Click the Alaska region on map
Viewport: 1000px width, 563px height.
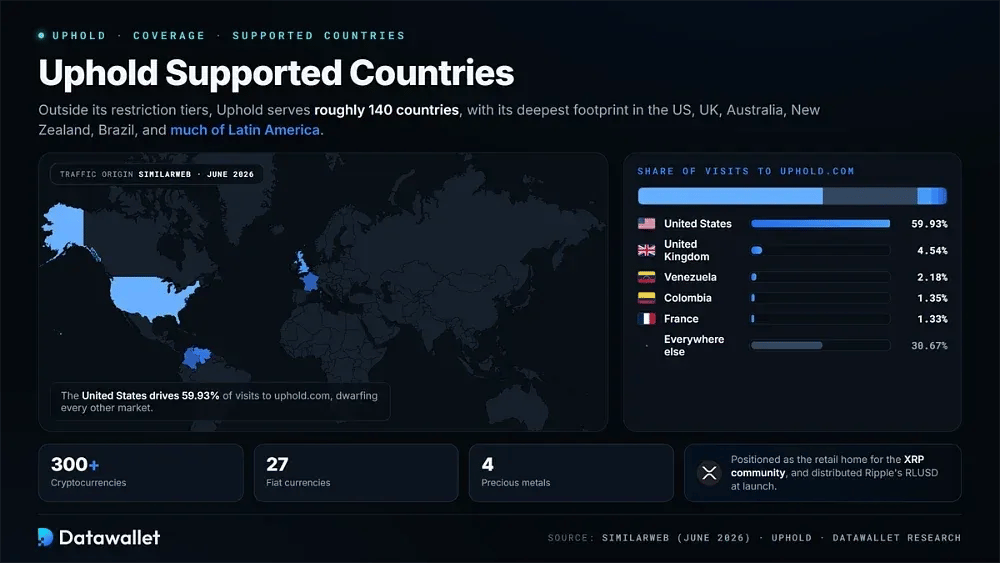(x=64, y=228)
